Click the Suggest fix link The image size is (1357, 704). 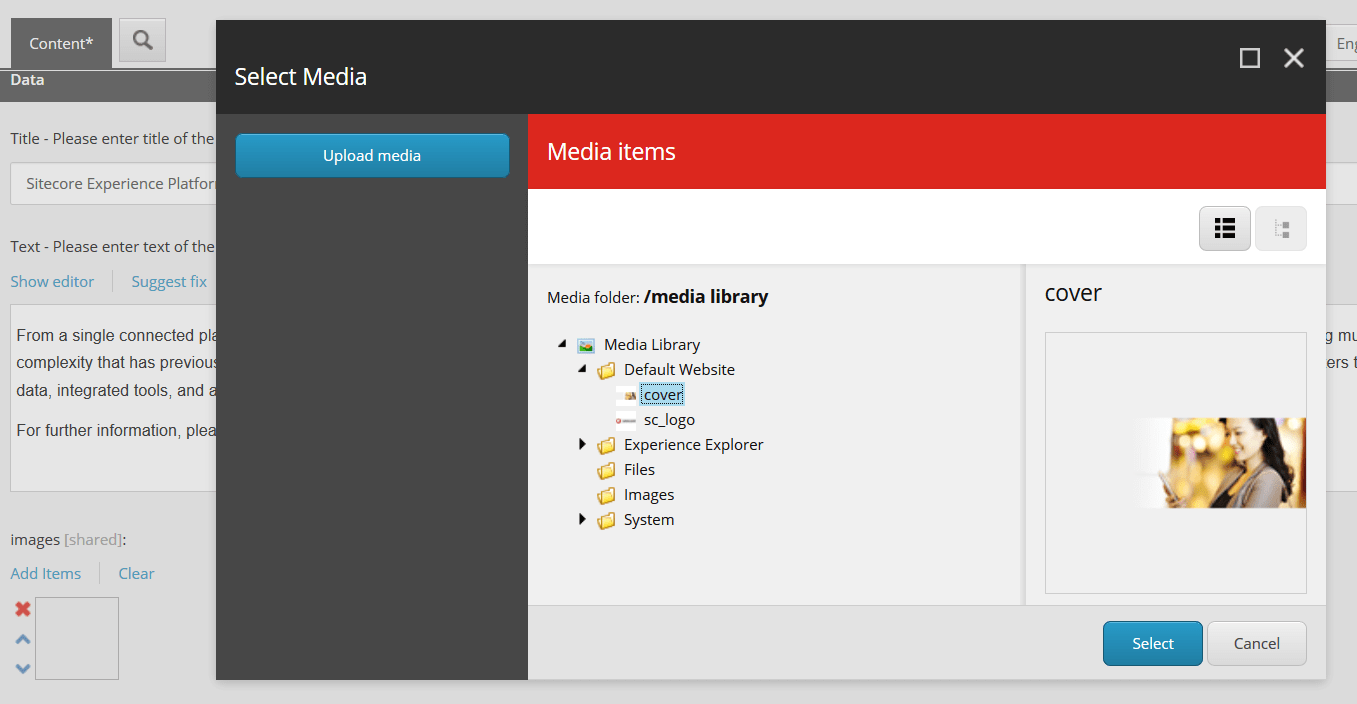point(168,281)
